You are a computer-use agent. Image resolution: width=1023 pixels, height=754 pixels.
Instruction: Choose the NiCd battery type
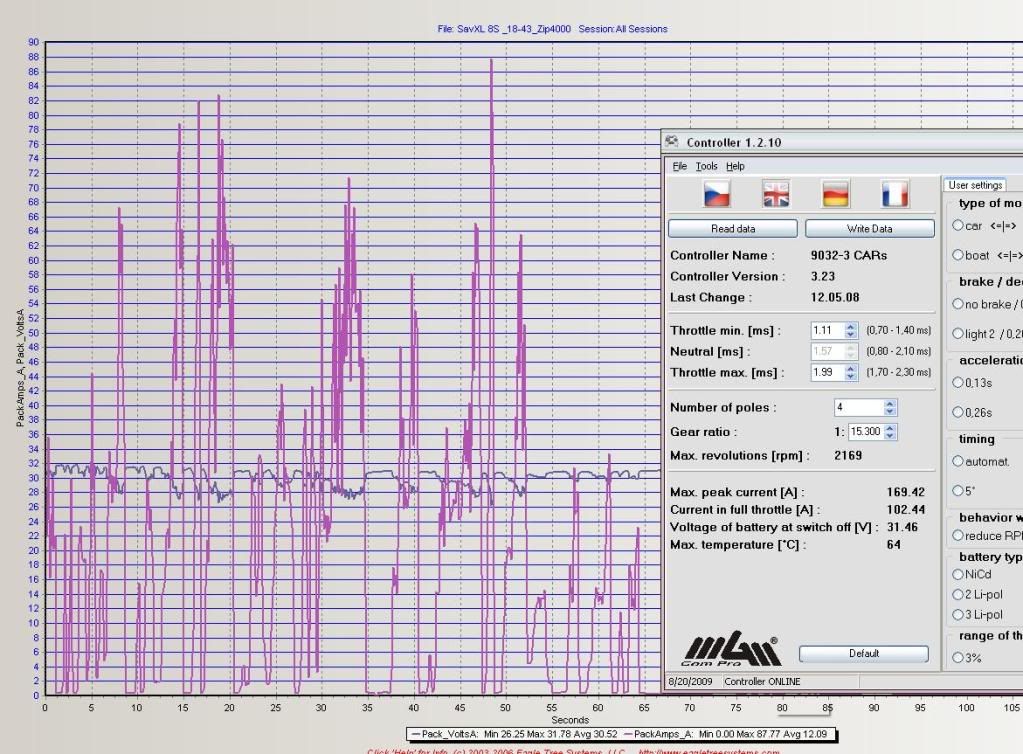click(x=959, y=574)
